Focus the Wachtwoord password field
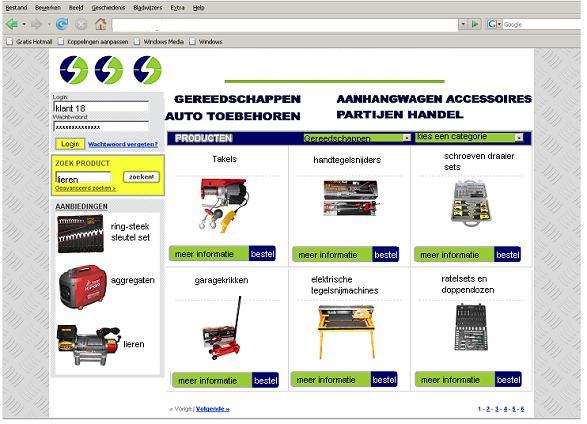587x424 pixels. [101, 126]
